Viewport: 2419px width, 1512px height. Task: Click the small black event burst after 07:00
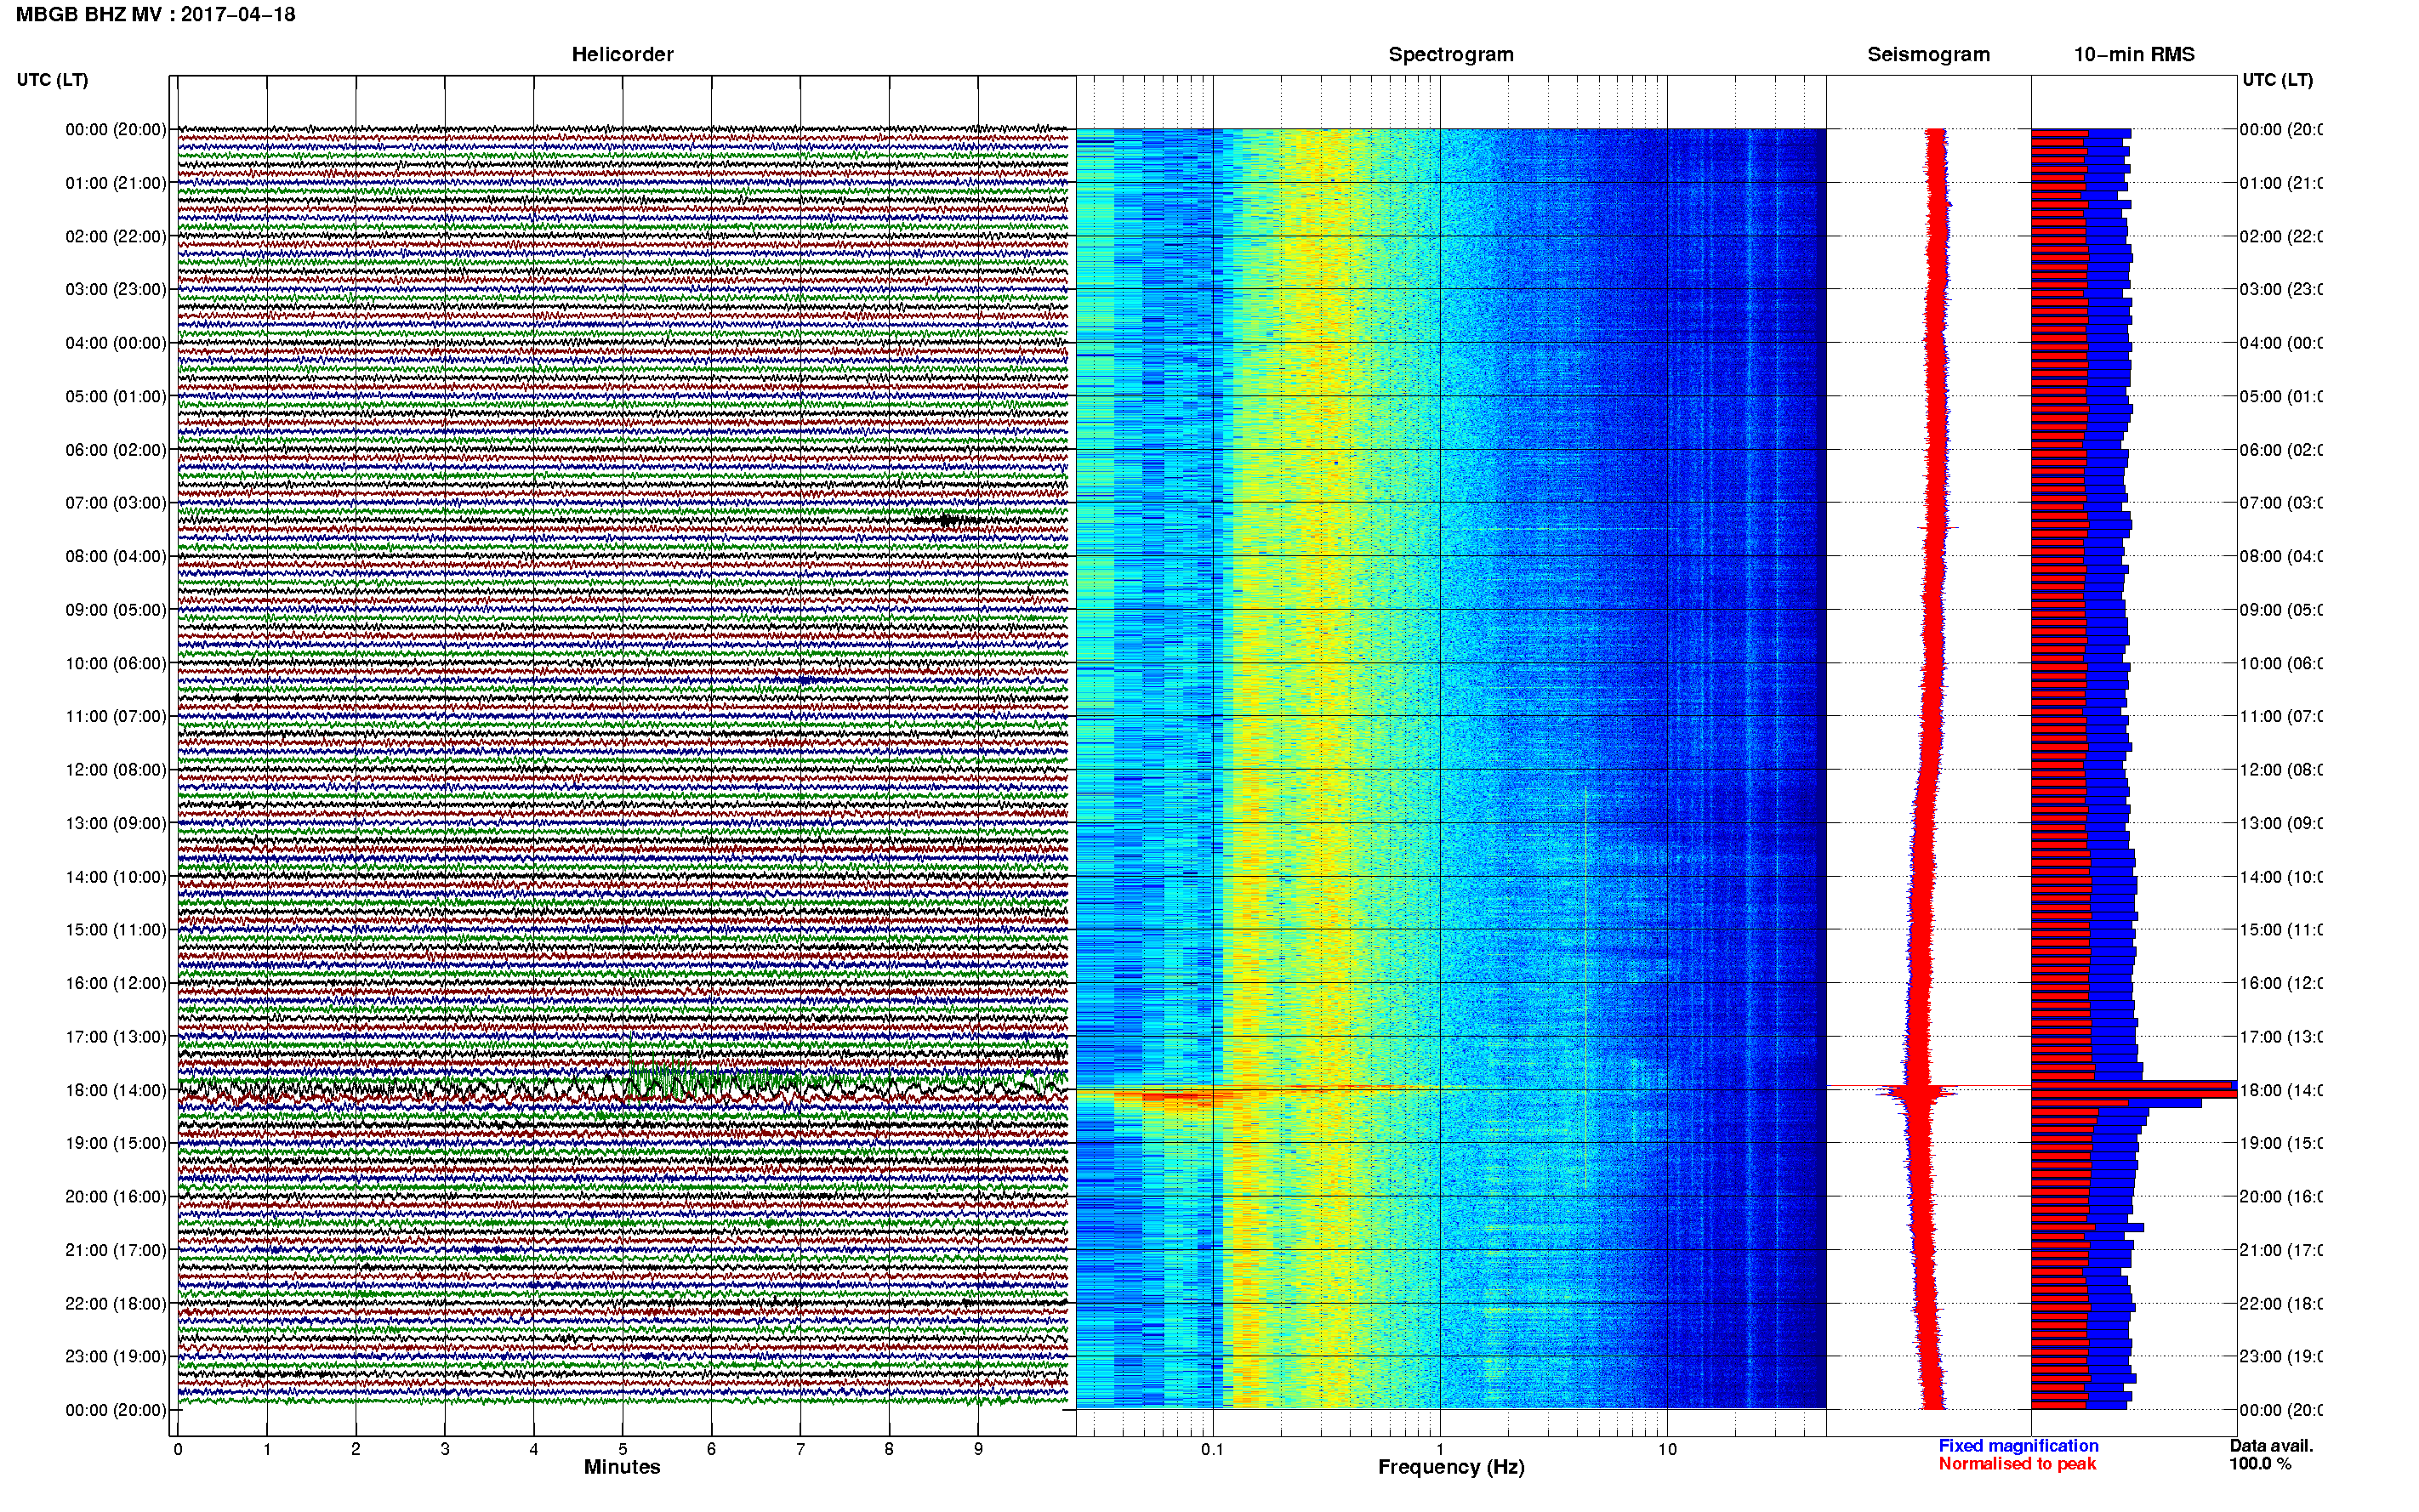click(945, 520)
